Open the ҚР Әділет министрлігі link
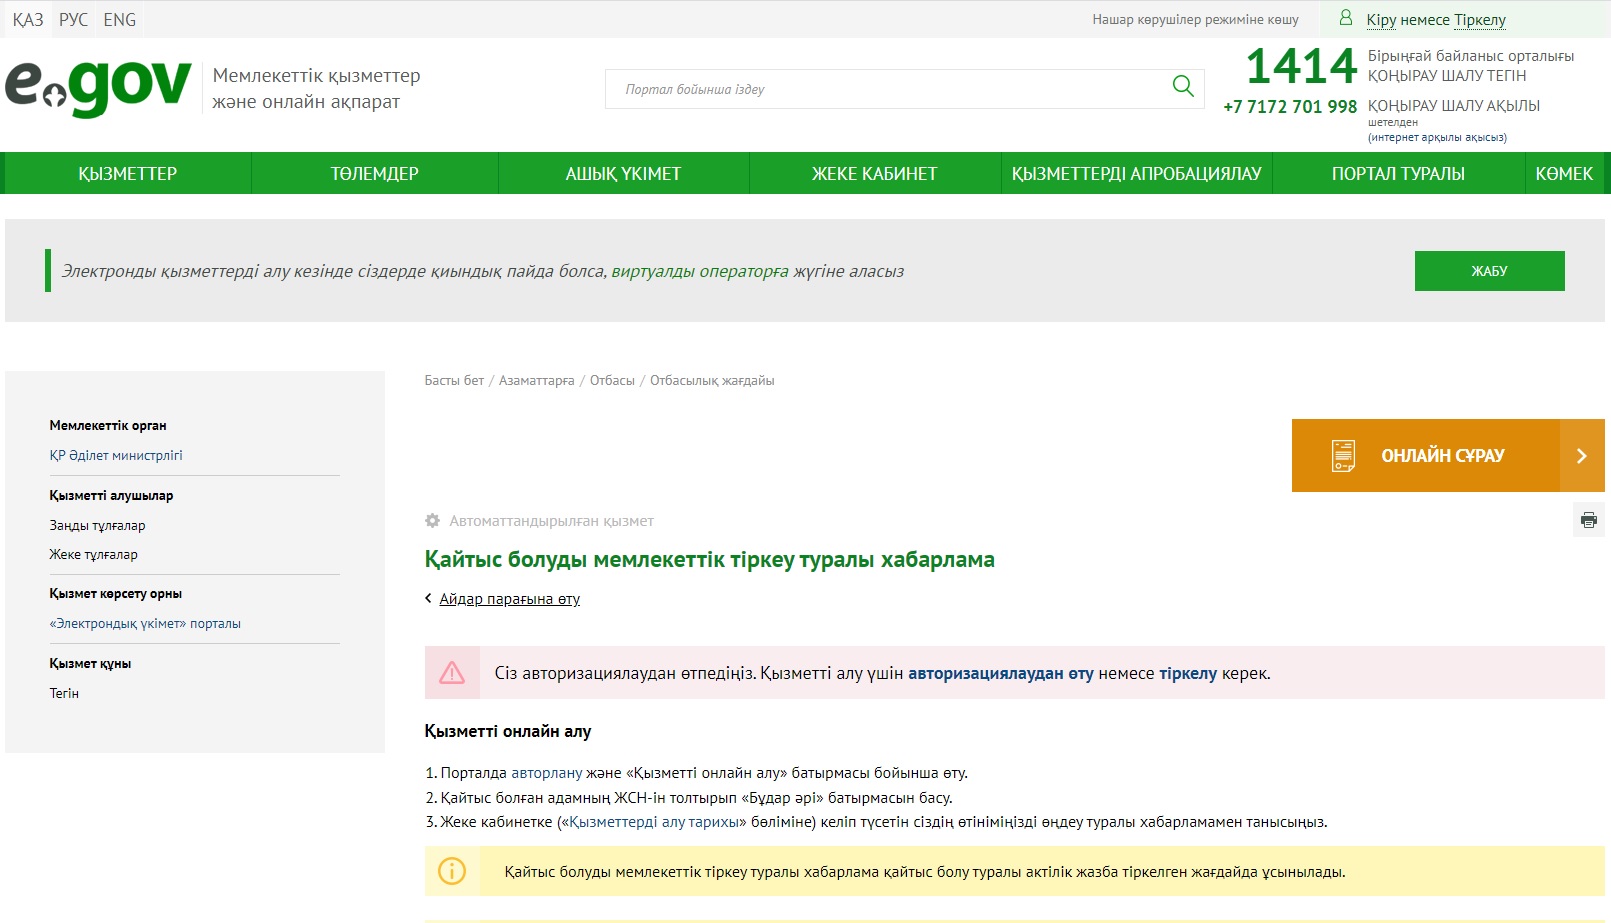The height and width of the screenshot is (923, 1611). click(x=116, y=456)
